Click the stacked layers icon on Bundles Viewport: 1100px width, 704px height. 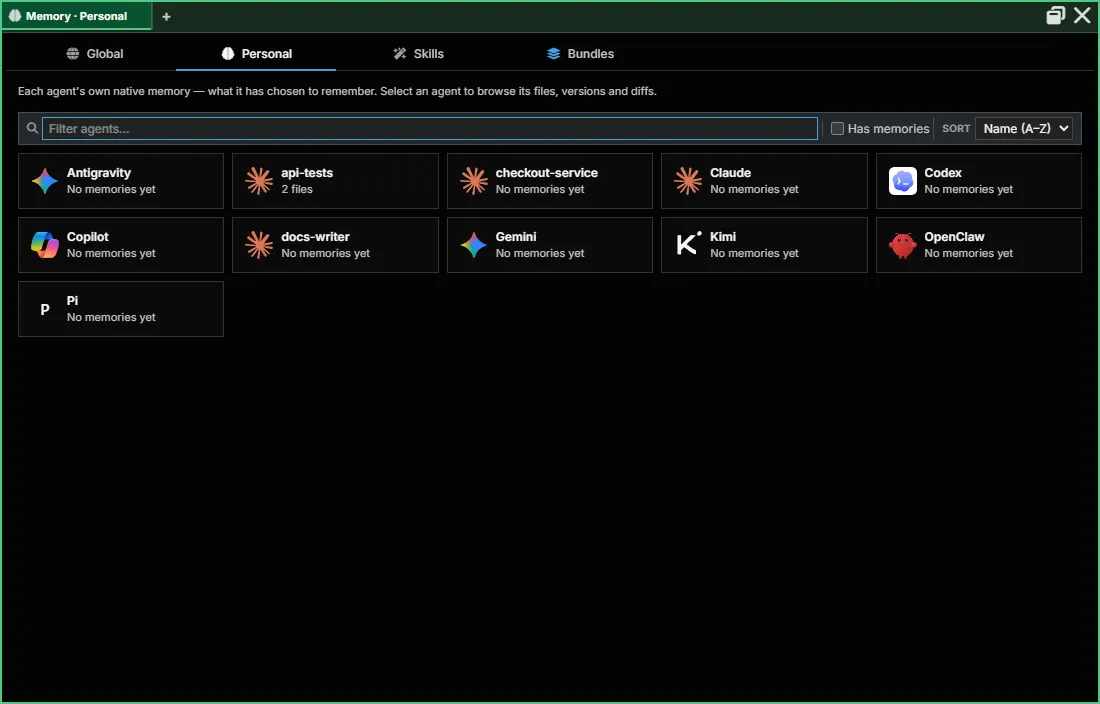tap(554, 53)
